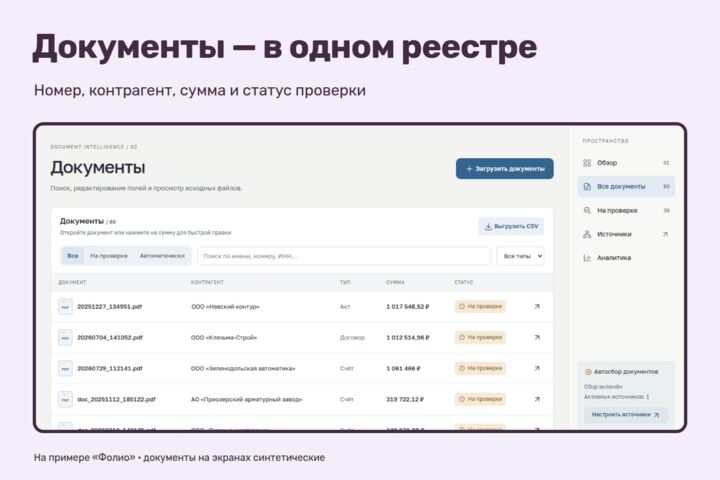Click the PDF icon for 20260704_141052.pdf
The image size is (720, 480).
tap(65, 337)
